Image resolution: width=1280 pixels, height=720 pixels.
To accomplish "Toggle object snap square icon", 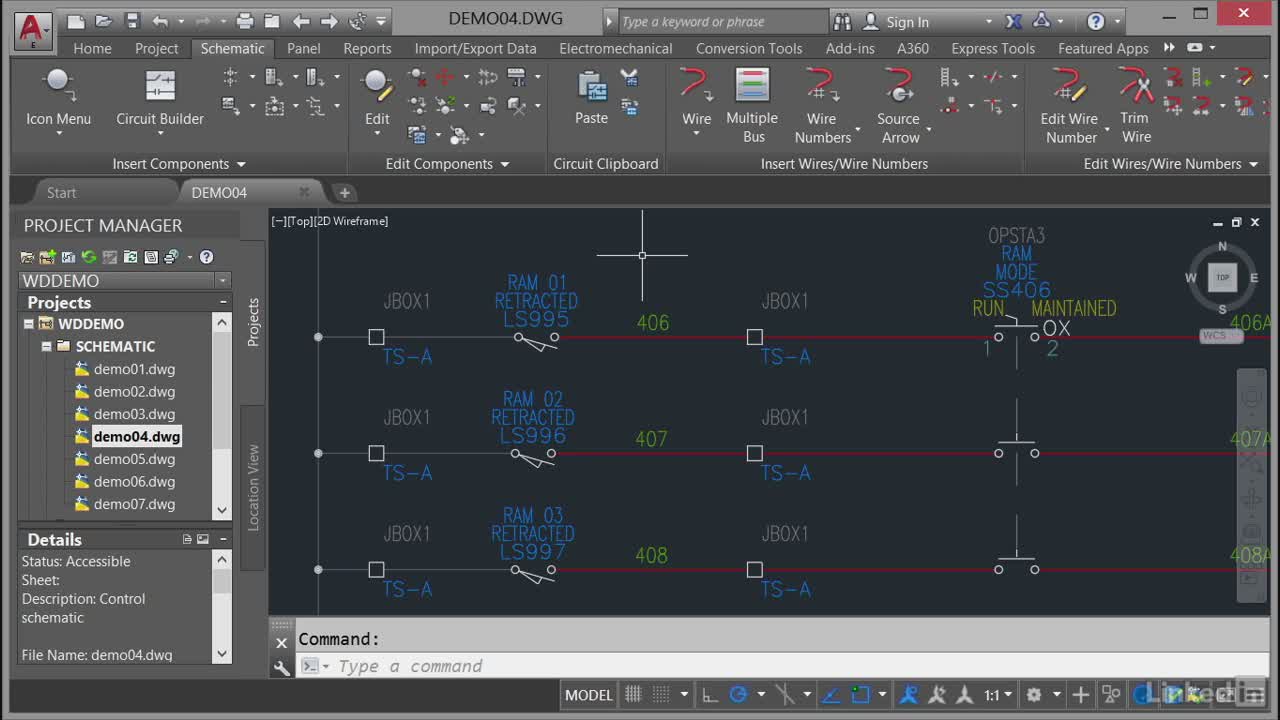I will (x=861, y=694).
